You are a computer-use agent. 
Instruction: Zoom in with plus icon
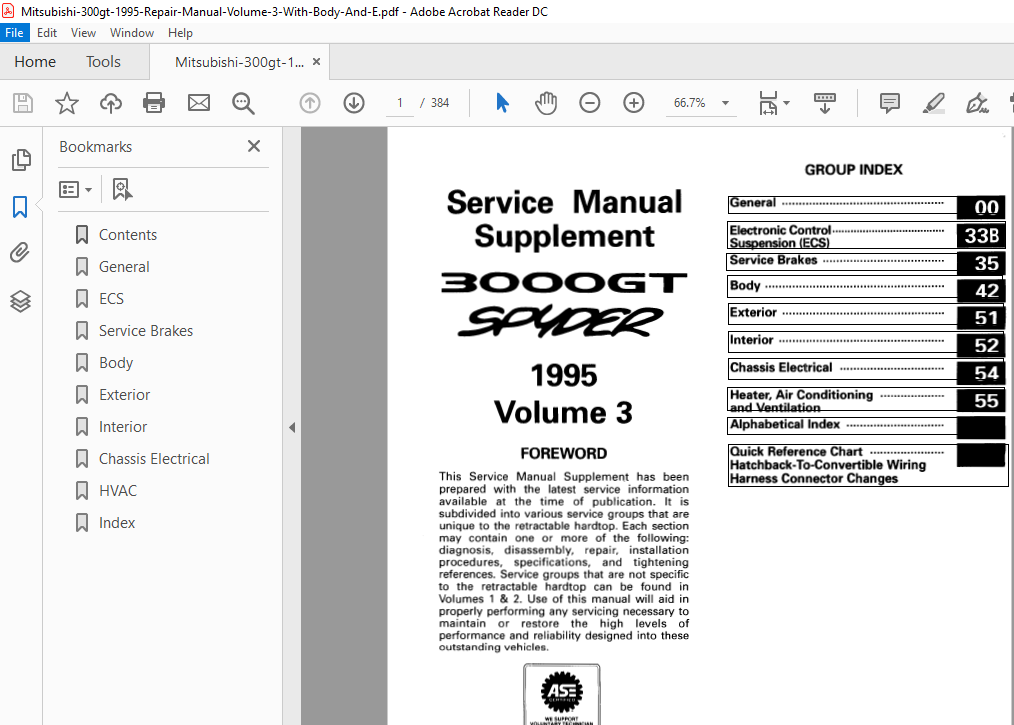tap(634, 103)
